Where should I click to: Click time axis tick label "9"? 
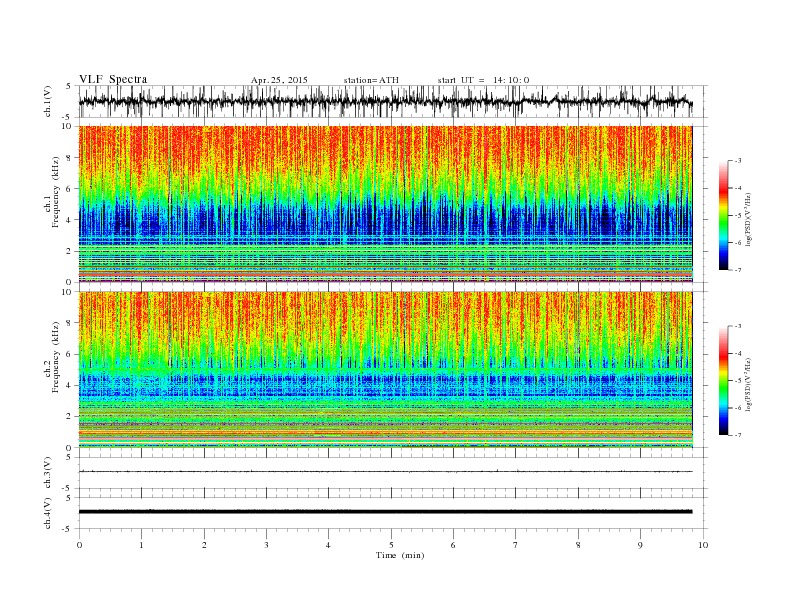pos(640,545)
